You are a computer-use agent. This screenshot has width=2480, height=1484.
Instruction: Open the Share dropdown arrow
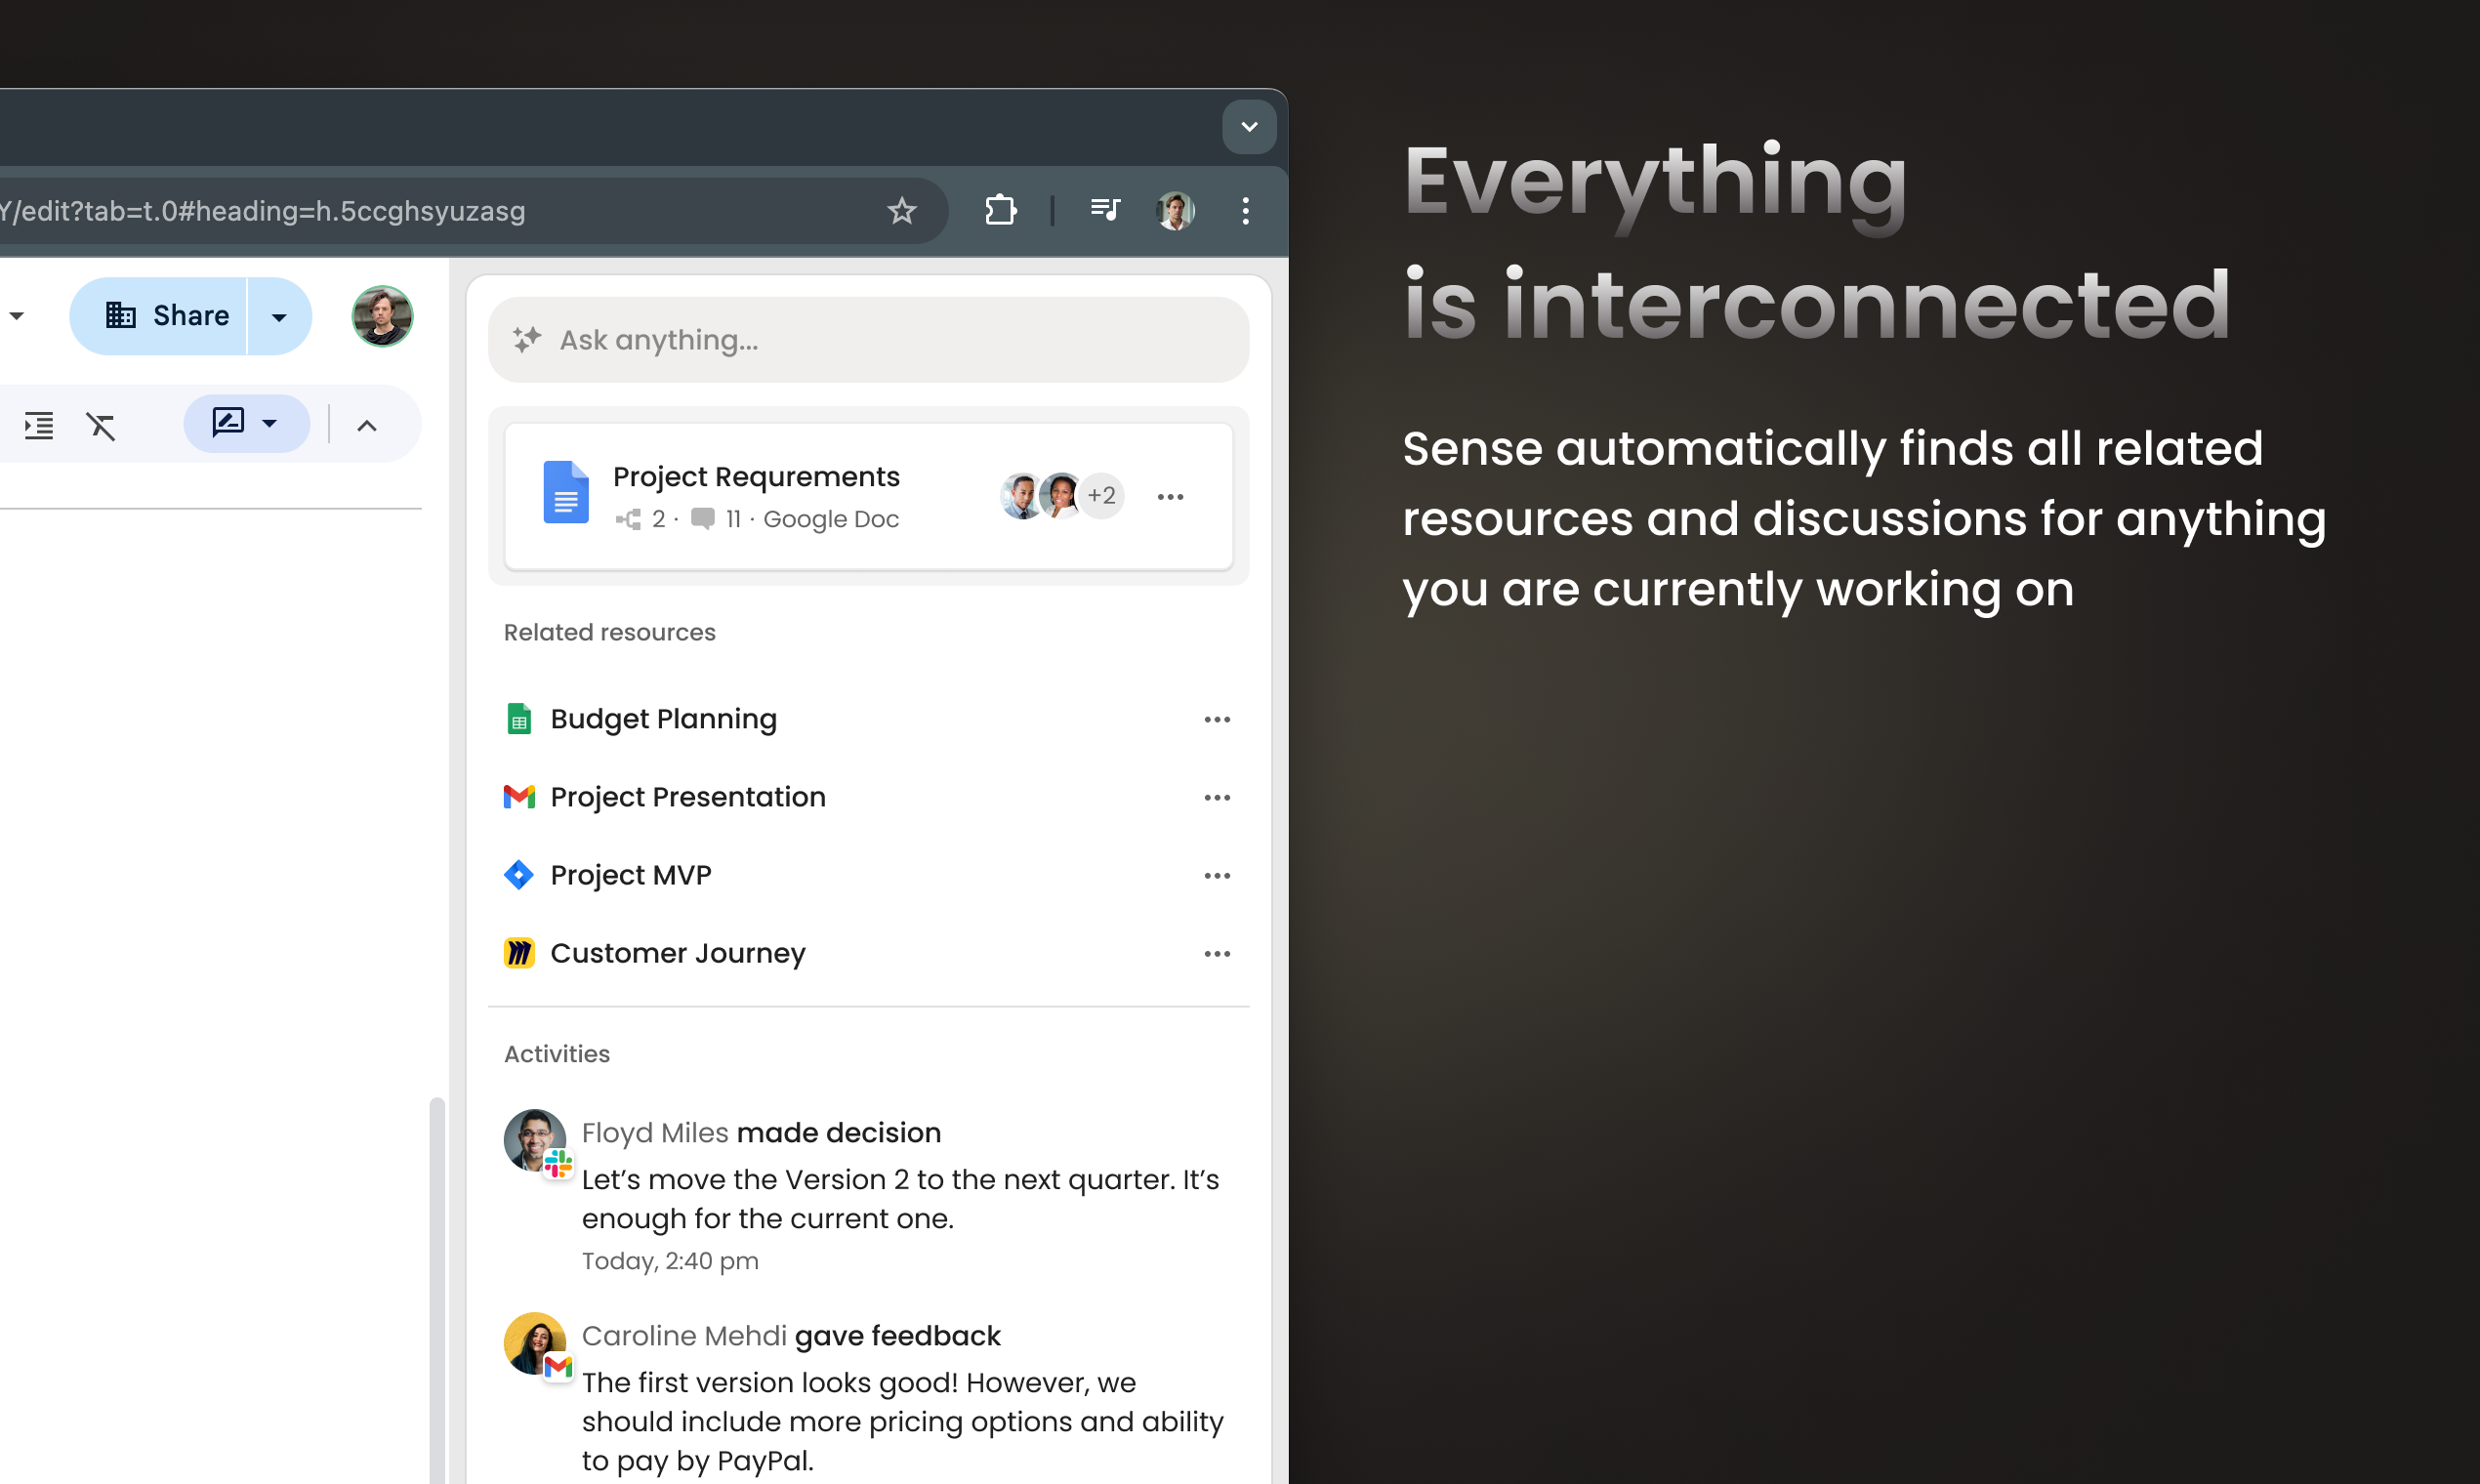pos(279,317)
